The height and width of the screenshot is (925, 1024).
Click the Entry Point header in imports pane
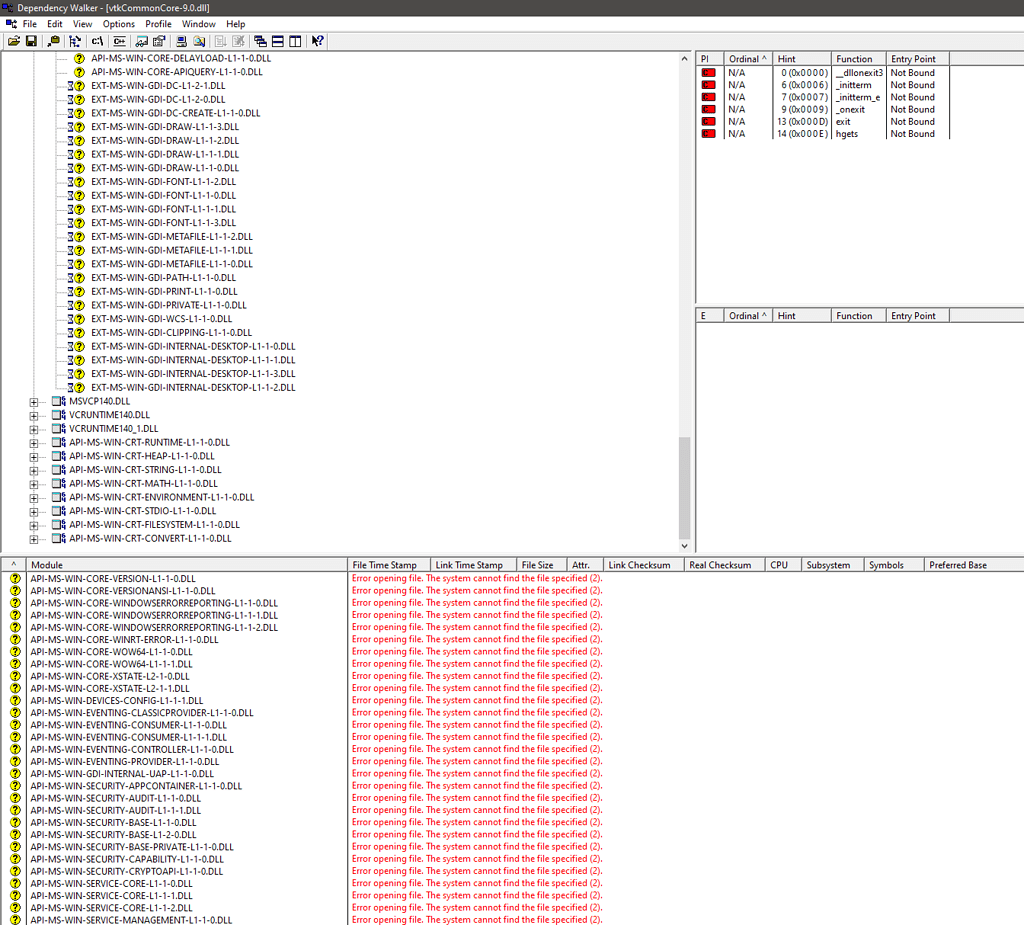click(913, 59)
